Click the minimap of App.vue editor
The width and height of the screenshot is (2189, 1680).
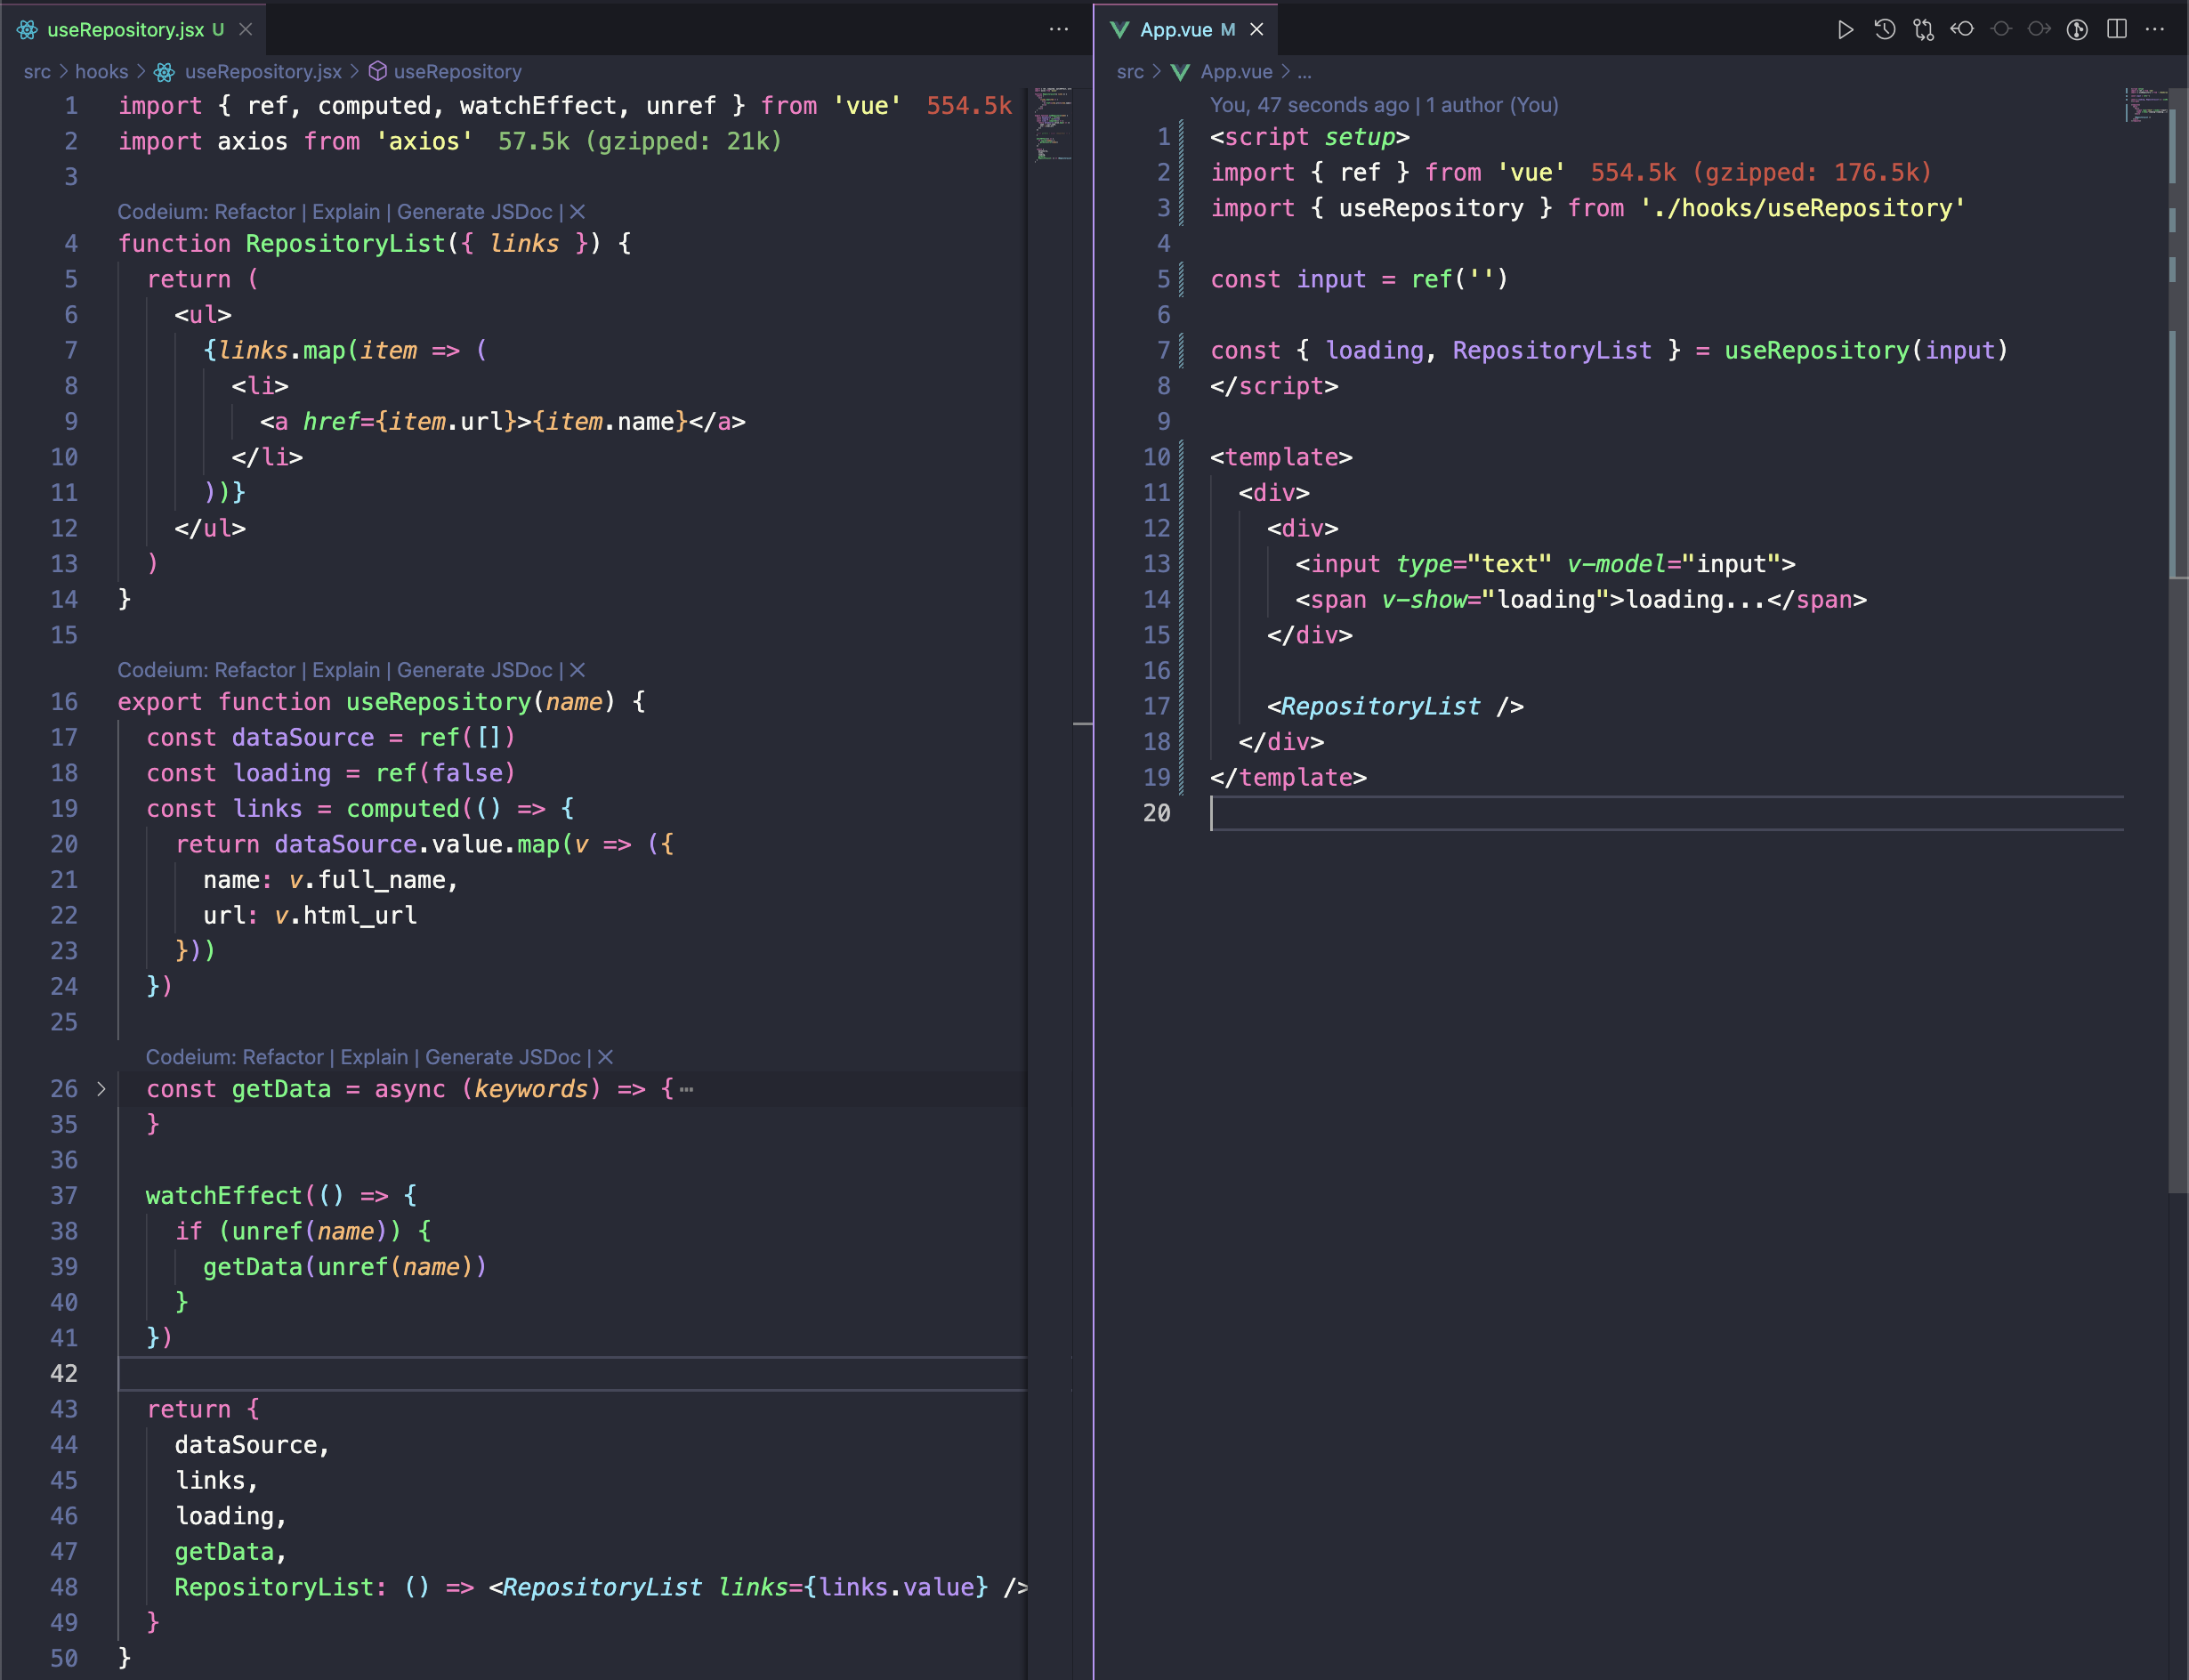pyautogui.click(x=2146, y=104)
